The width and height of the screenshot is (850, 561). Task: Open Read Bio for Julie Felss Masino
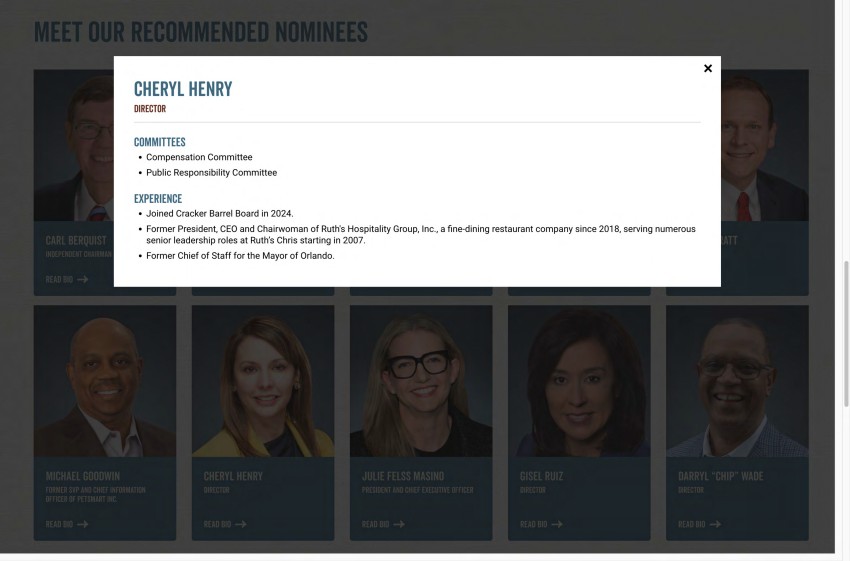coord(383,524)
